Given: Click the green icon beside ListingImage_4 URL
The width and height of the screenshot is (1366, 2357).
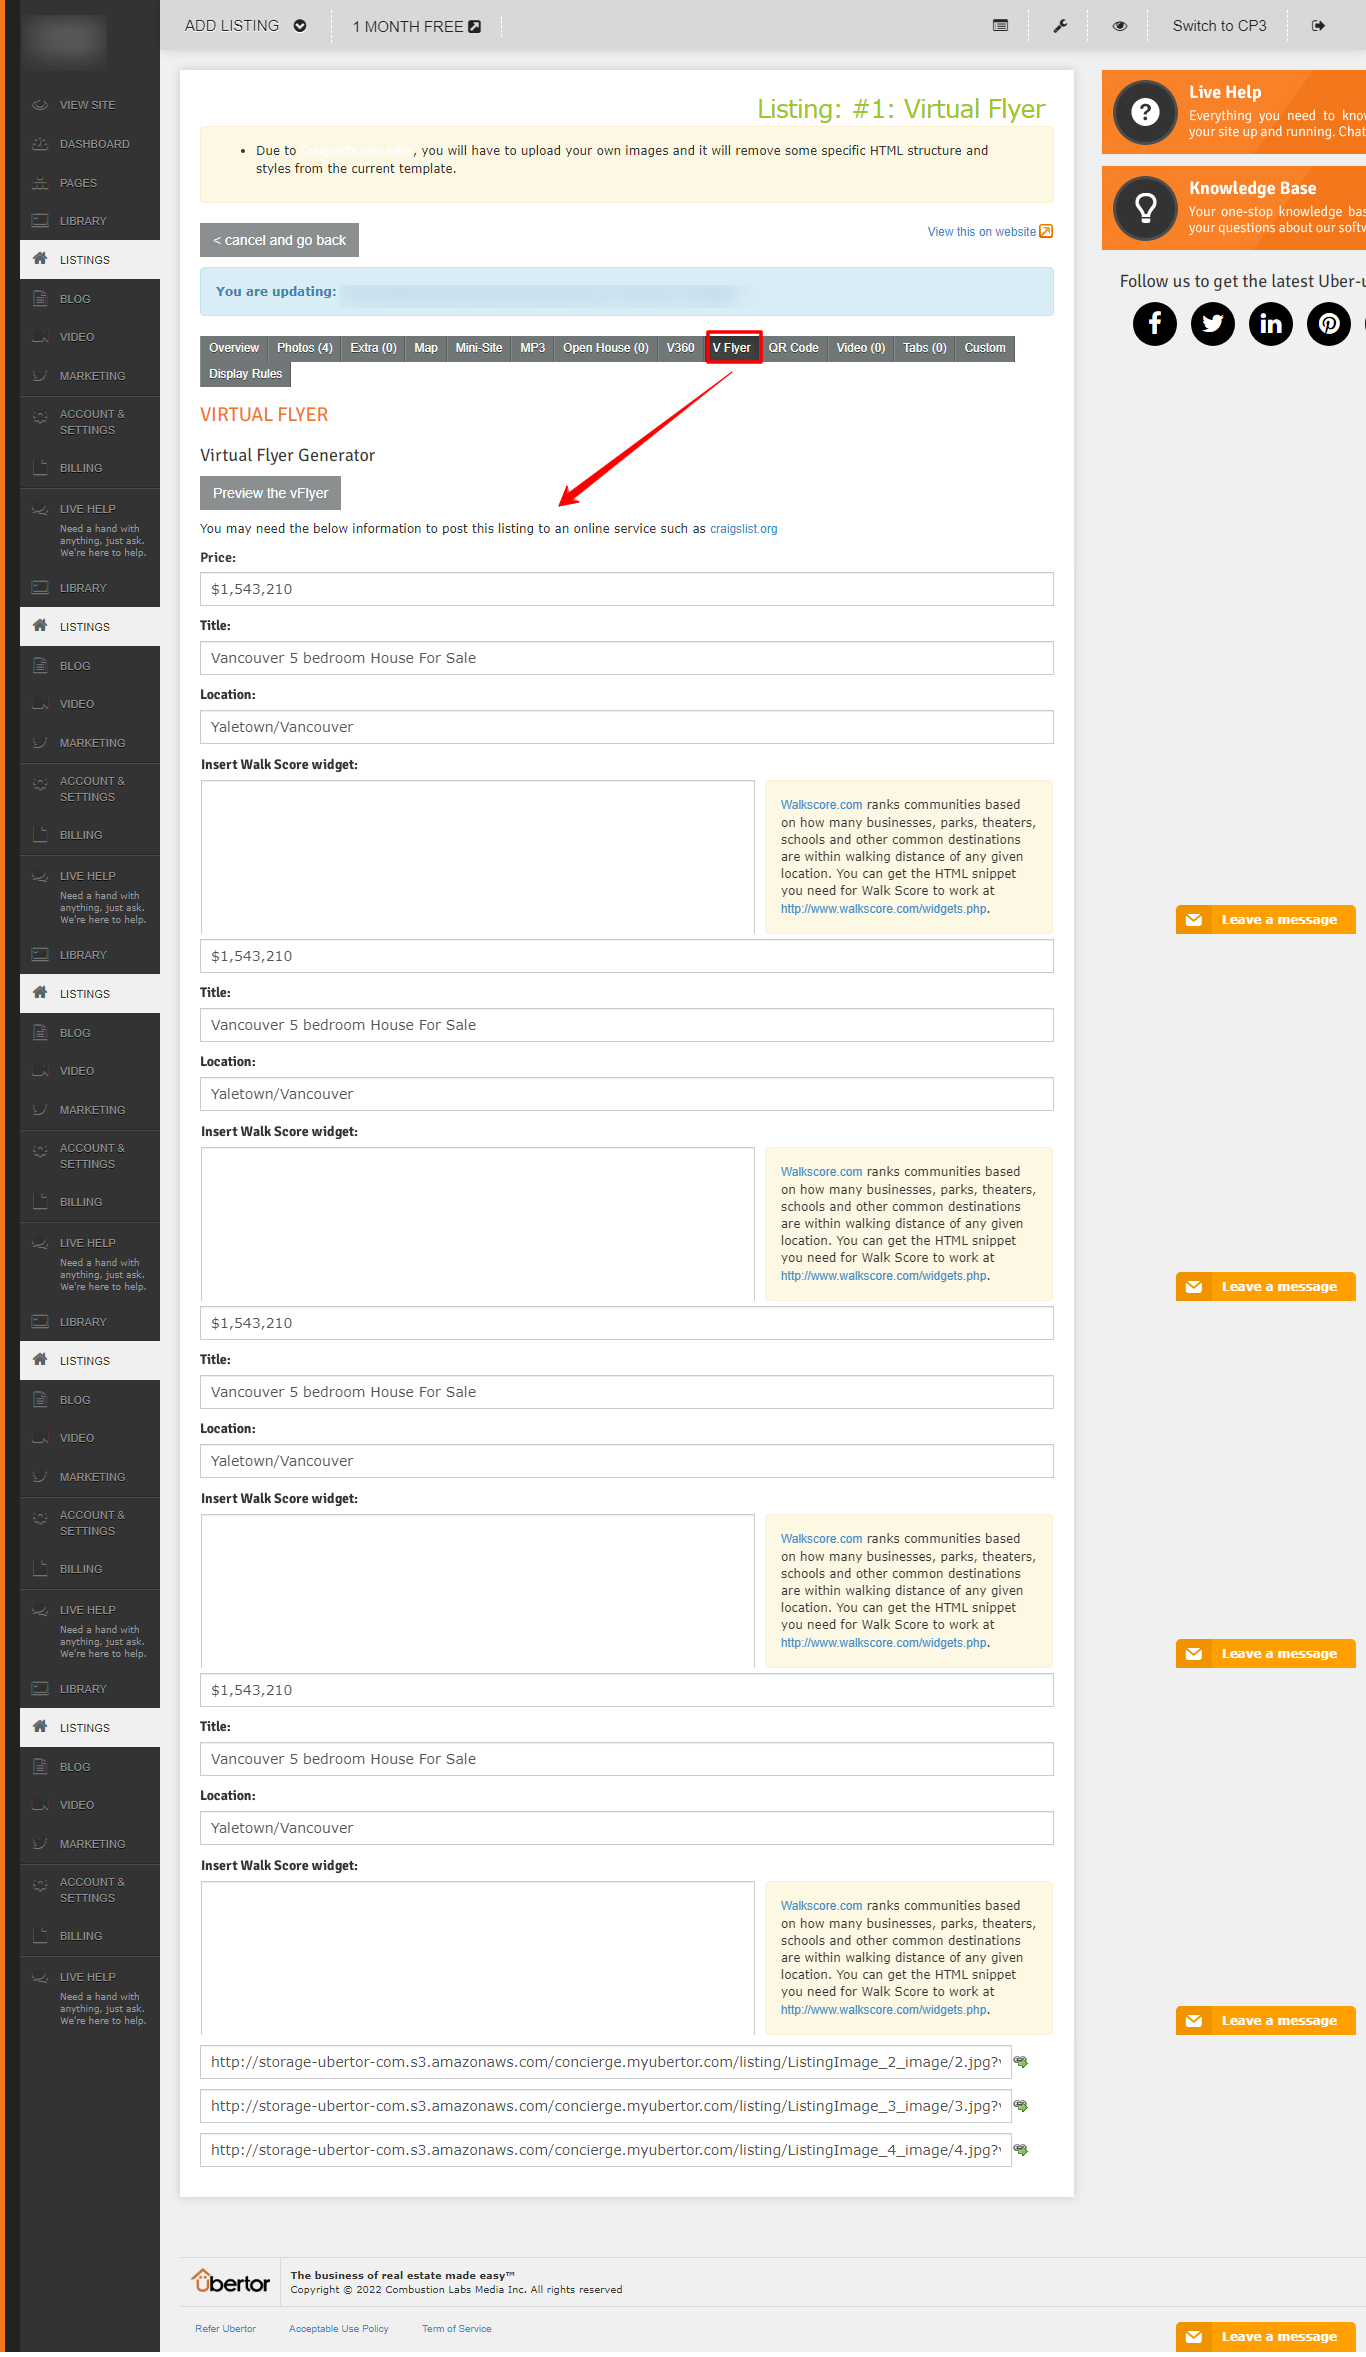Looking at the screenshot, I should 1021,2150.
